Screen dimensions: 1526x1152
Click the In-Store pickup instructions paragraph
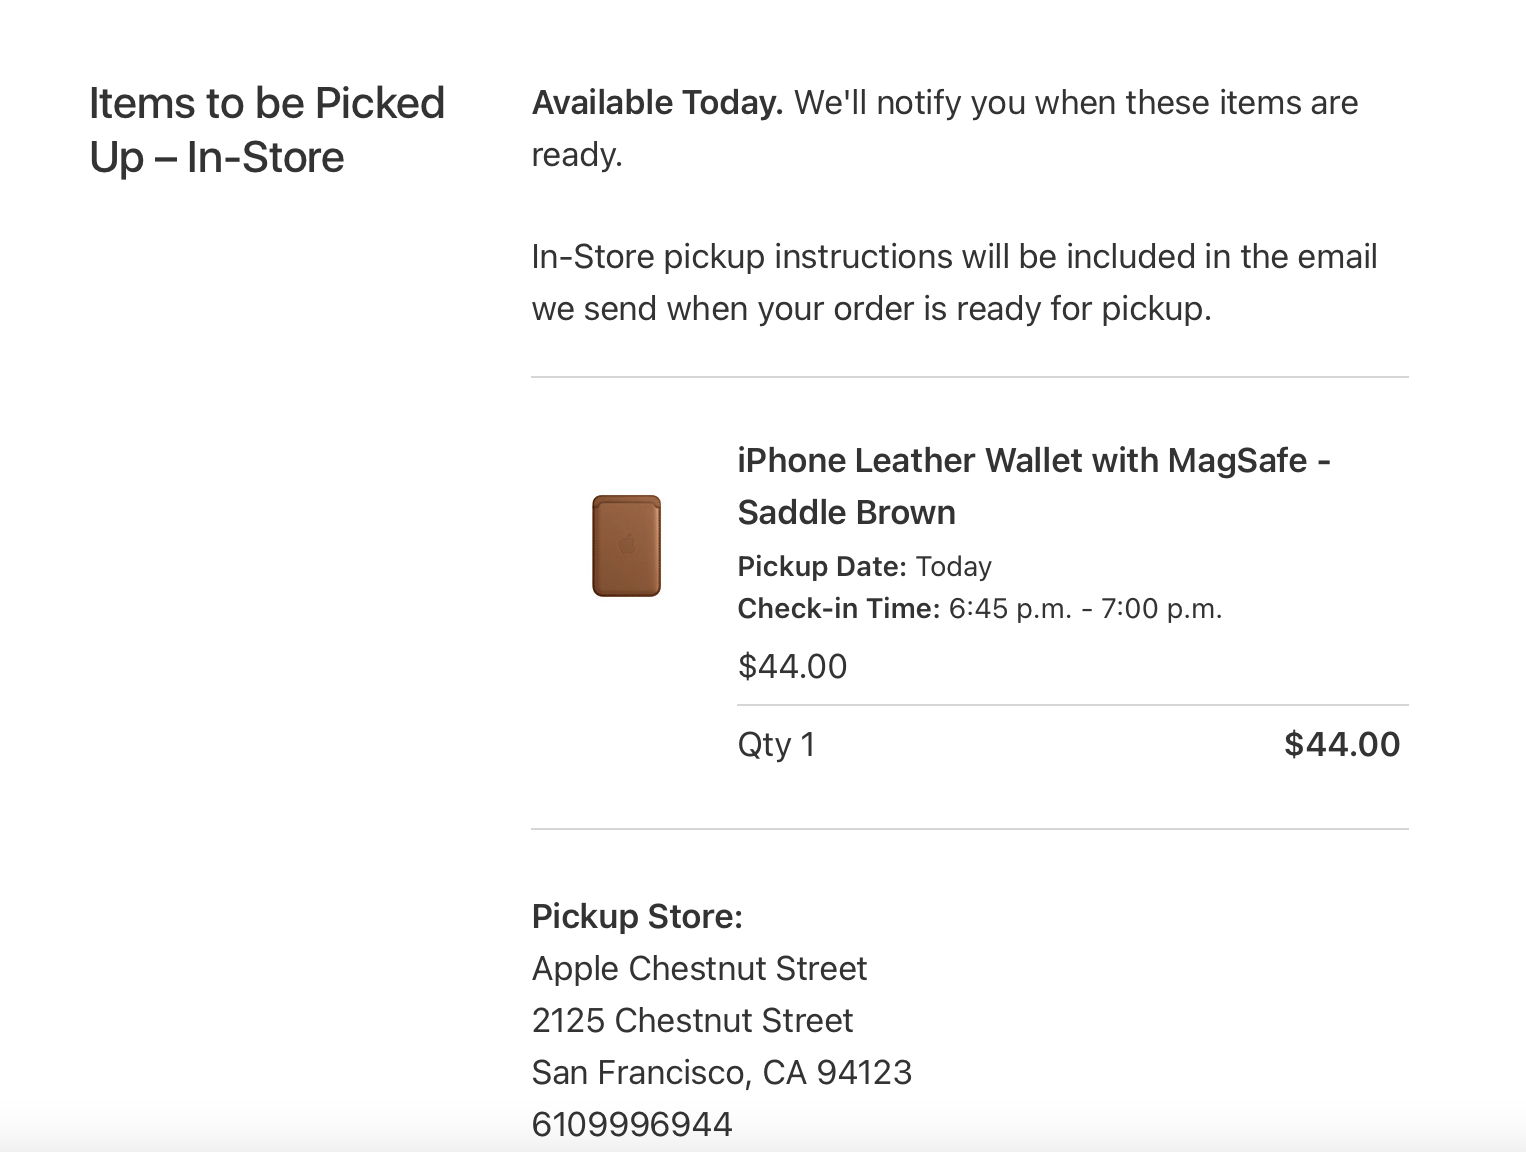tap(953, 283)
